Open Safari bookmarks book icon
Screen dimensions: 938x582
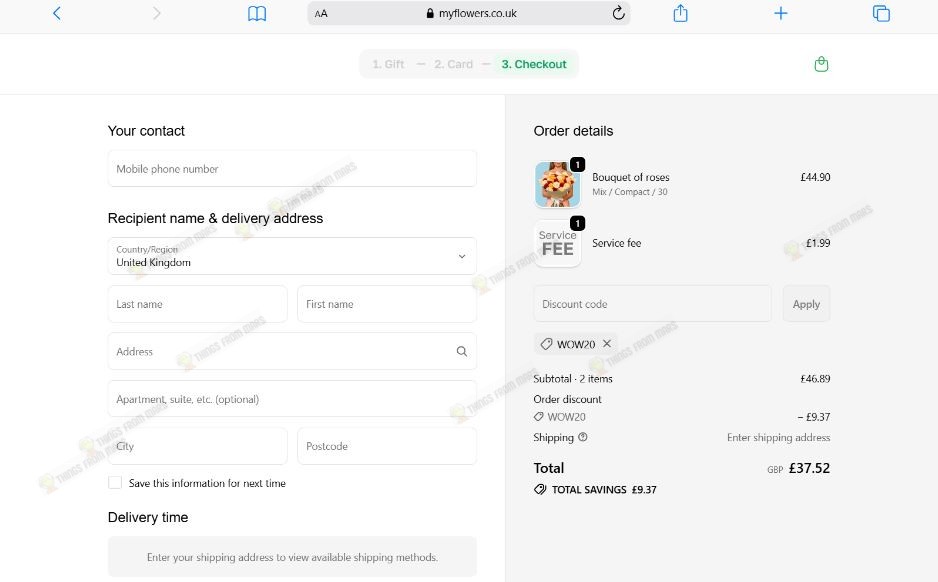257,13
